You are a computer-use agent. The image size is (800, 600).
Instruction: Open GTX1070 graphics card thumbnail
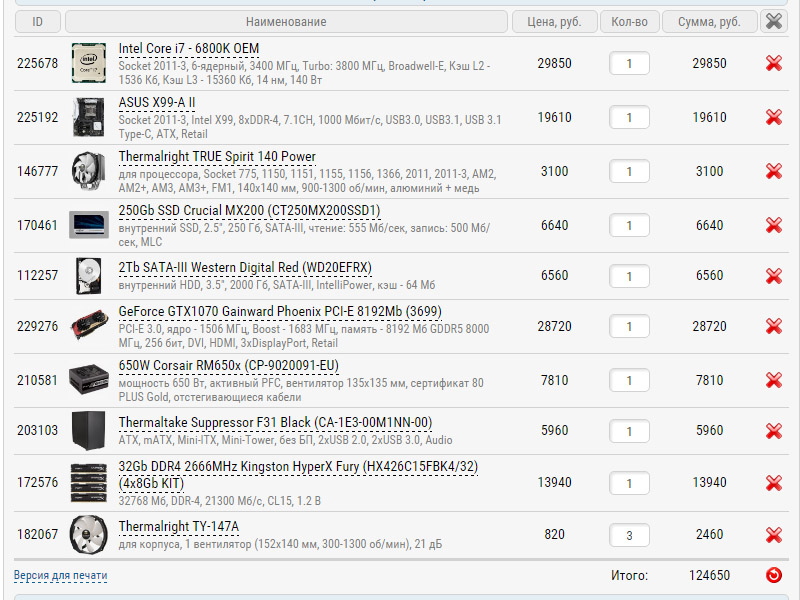(x=89, y=325)
